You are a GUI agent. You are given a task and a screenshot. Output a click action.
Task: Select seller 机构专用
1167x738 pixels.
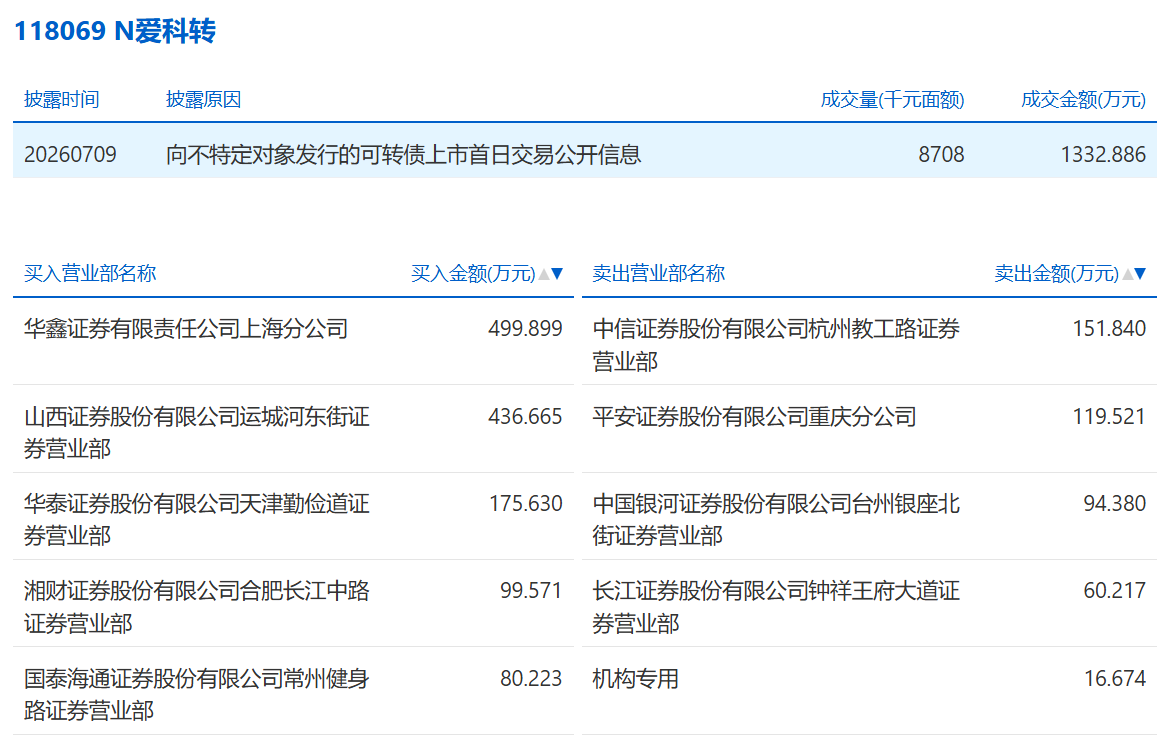(x=636, y=678)
